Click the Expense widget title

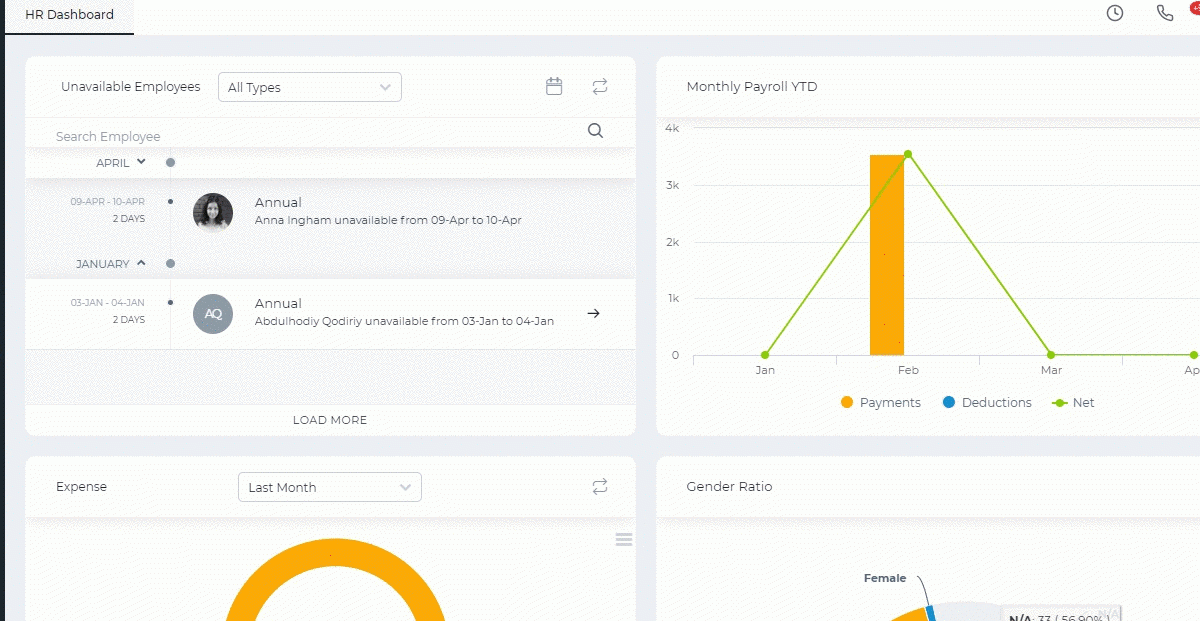(x=81, y=487)
